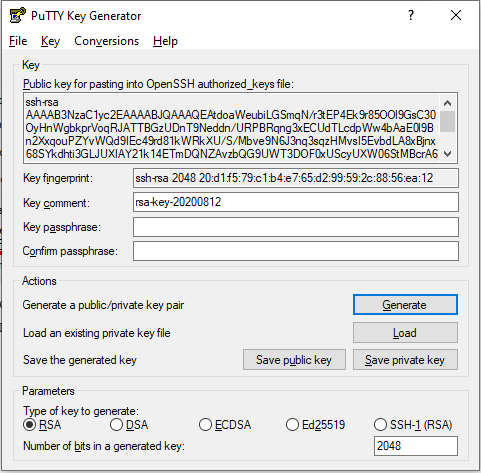This screenshot has height=473, width=481.
Task: Open the File menu
Action: (18, 41)
